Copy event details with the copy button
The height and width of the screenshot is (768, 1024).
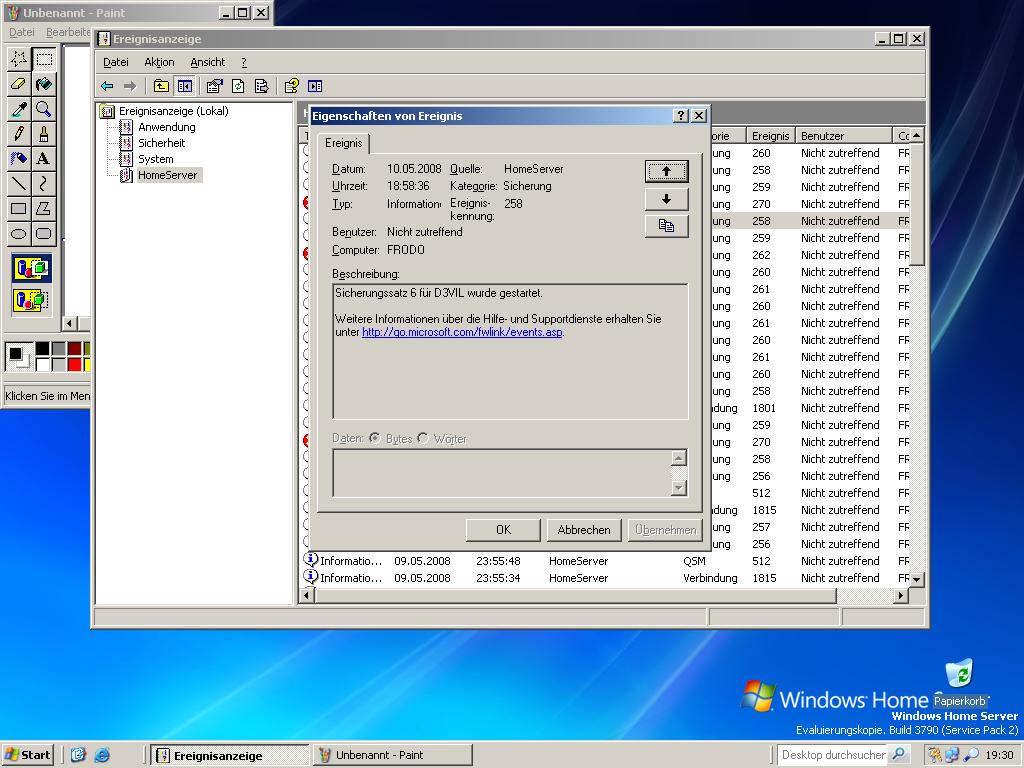(666, 226)
